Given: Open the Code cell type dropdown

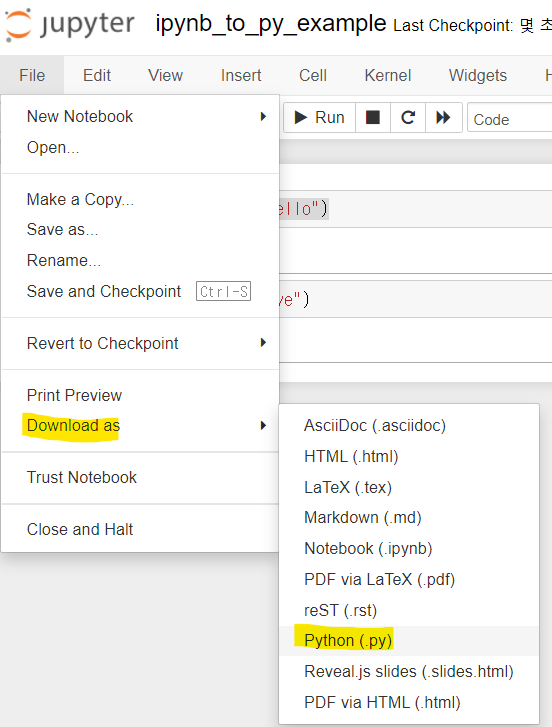Looking at the screenshot, I should tap(509, 119).
